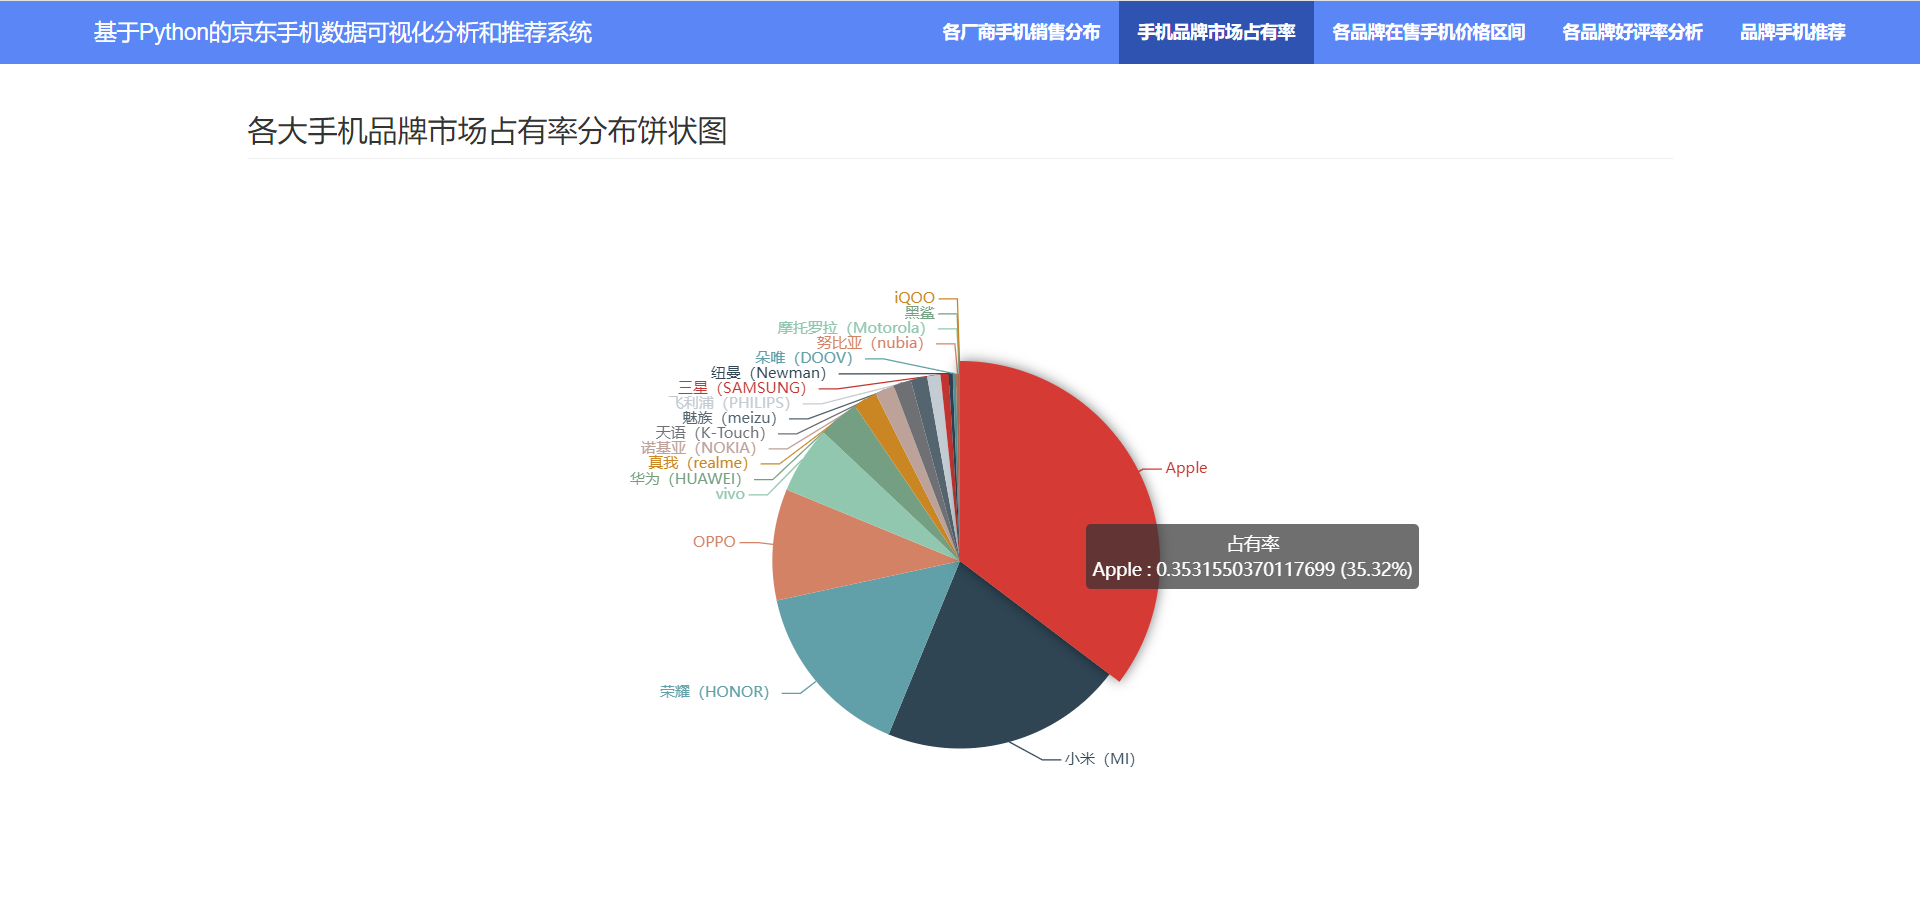
Task: Click the 占有率 Apple tooltip box
Action: pyautogui.click(x=1252, y=557)
